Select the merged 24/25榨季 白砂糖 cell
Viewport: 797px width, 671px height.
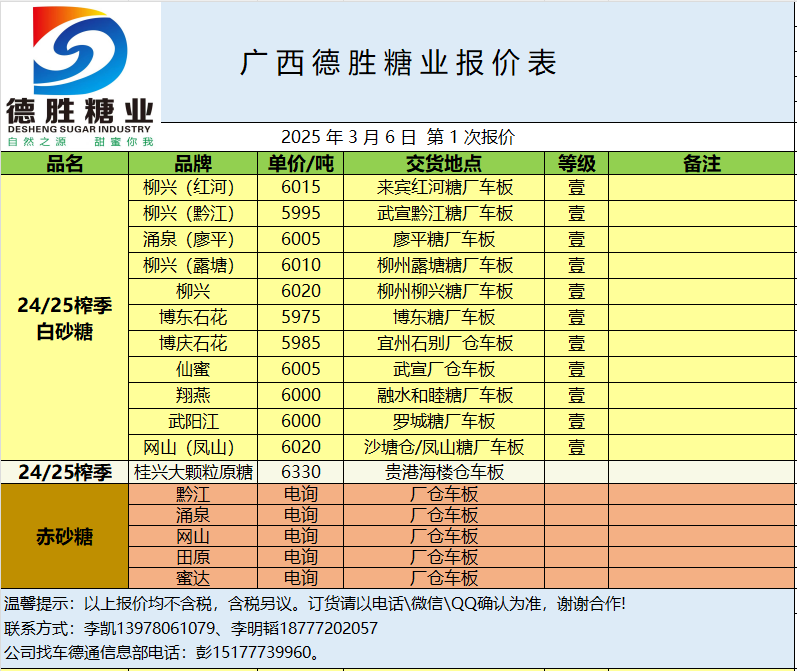tap(65, 318)
